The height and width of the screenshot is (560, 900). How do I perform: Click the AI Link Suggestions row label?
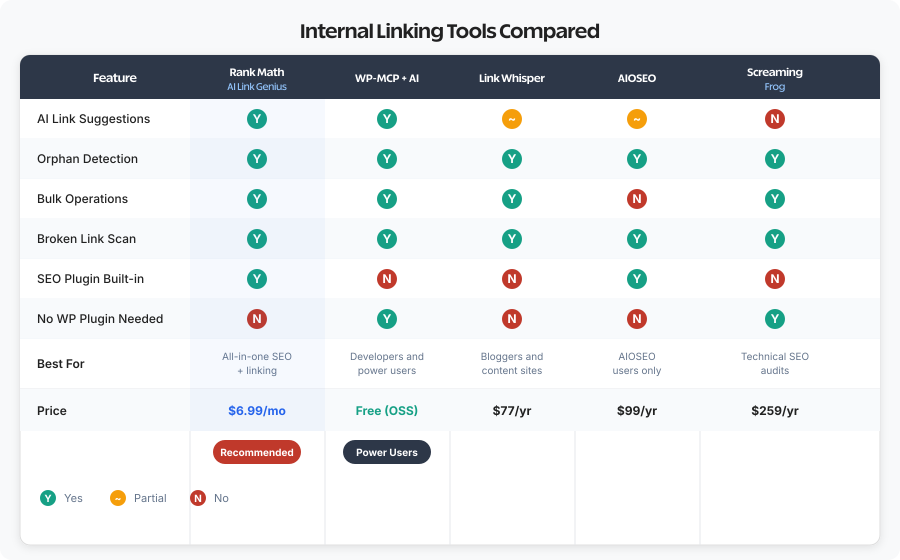tap(94, 119)
